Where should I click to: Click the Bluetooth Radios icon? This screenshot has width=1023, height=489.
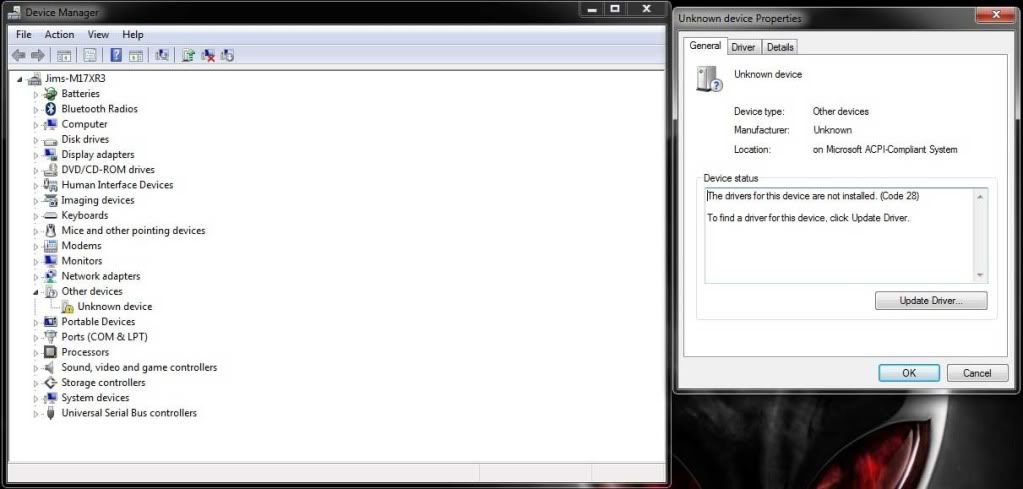50,109
